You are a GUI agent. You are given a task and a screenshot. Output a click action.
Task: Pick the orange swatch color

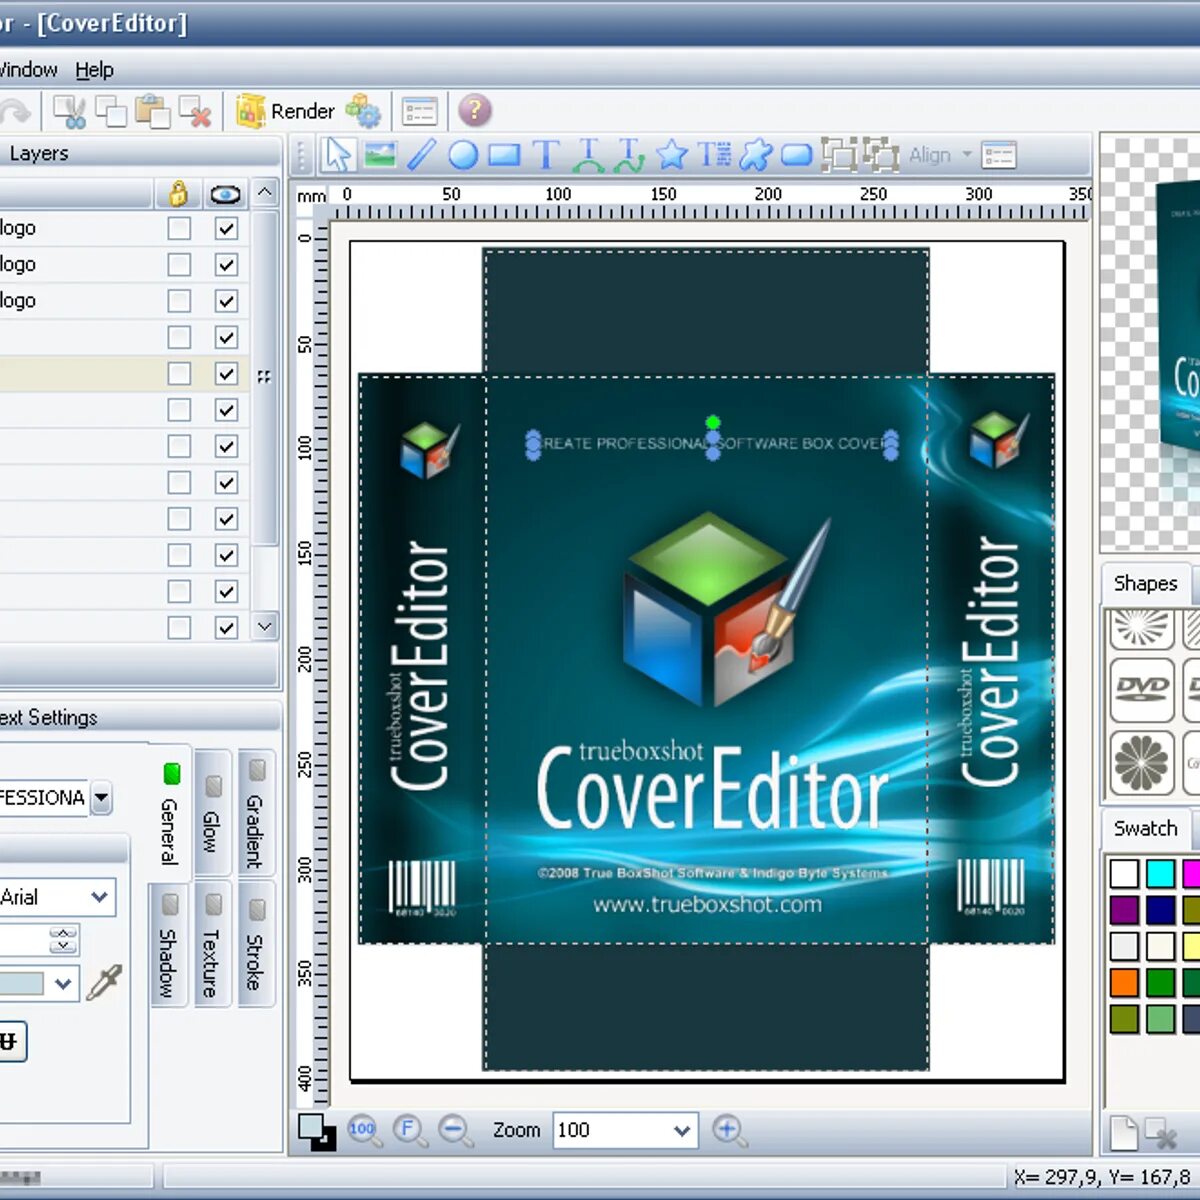(x=1124, y=982)
